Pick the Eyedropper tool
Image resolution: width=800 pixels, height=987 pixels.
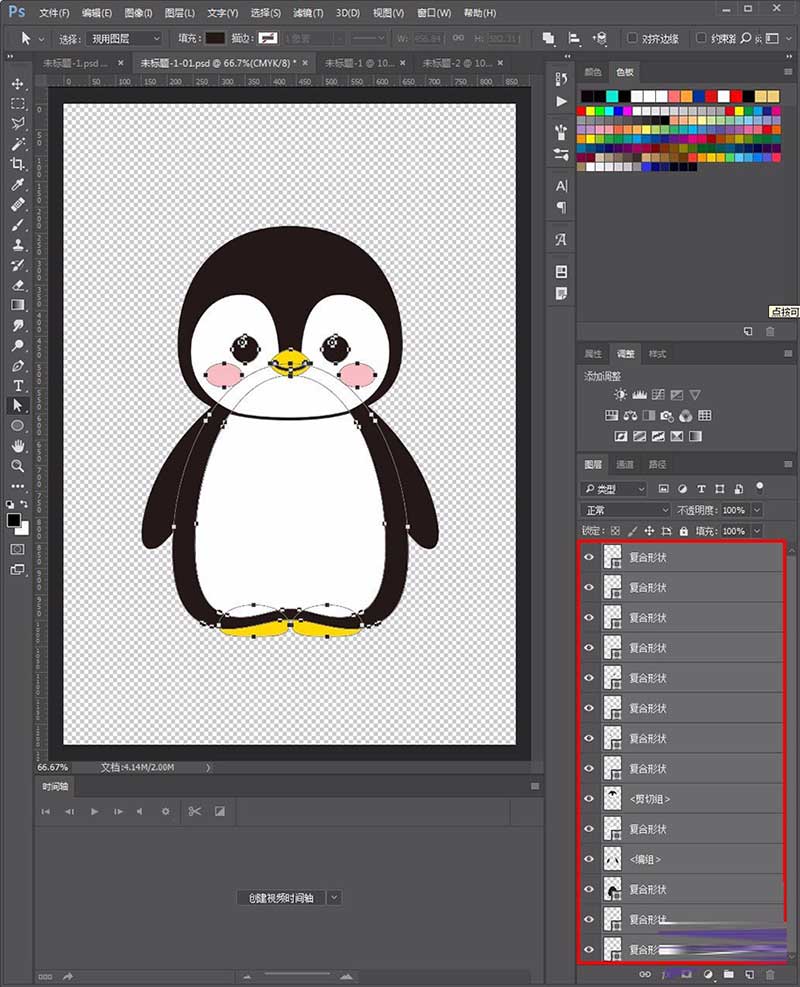point(18,184)
